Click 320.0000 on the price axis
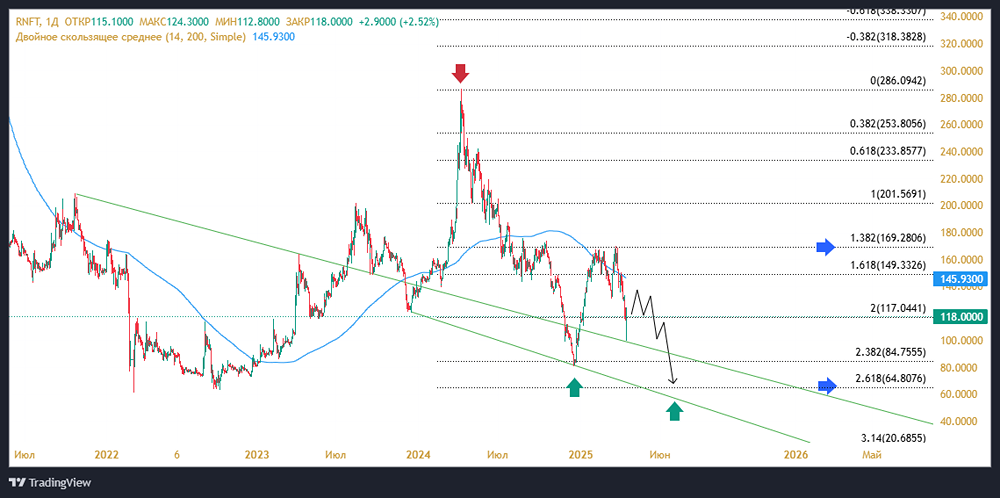The image size is (1000, 498). click(963, 45)
